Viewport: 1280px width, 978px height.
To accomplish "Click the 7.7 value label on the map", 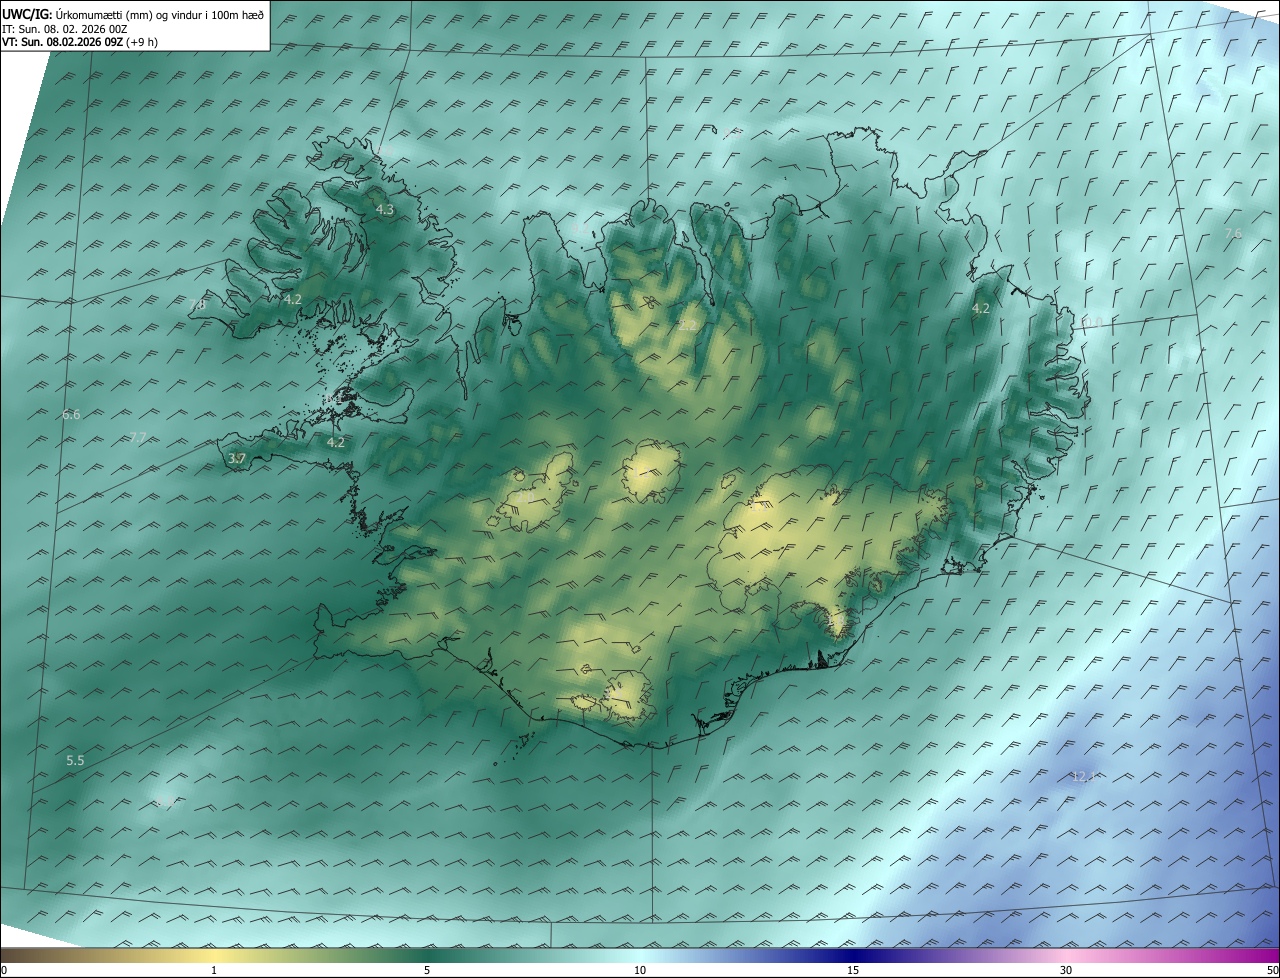I will pyautogui.click(x=138, y=437).
